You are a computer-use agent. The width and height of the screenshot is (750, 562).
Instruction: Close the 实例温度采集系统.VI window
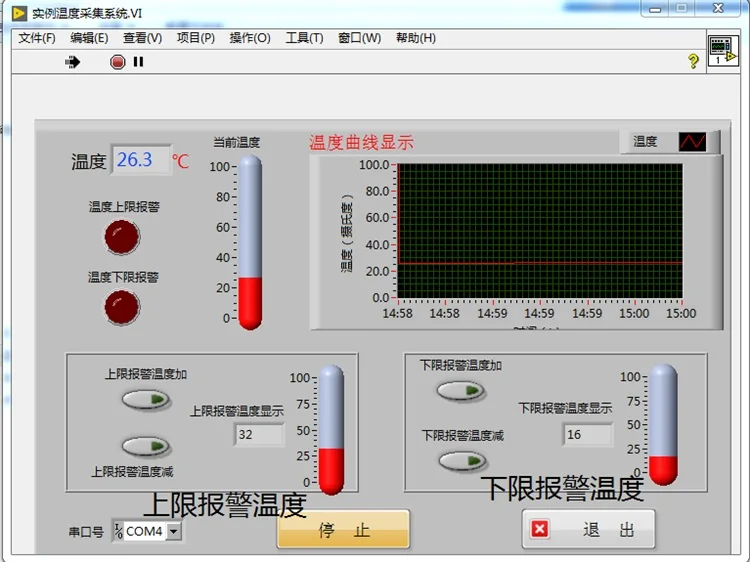[718, 8]
